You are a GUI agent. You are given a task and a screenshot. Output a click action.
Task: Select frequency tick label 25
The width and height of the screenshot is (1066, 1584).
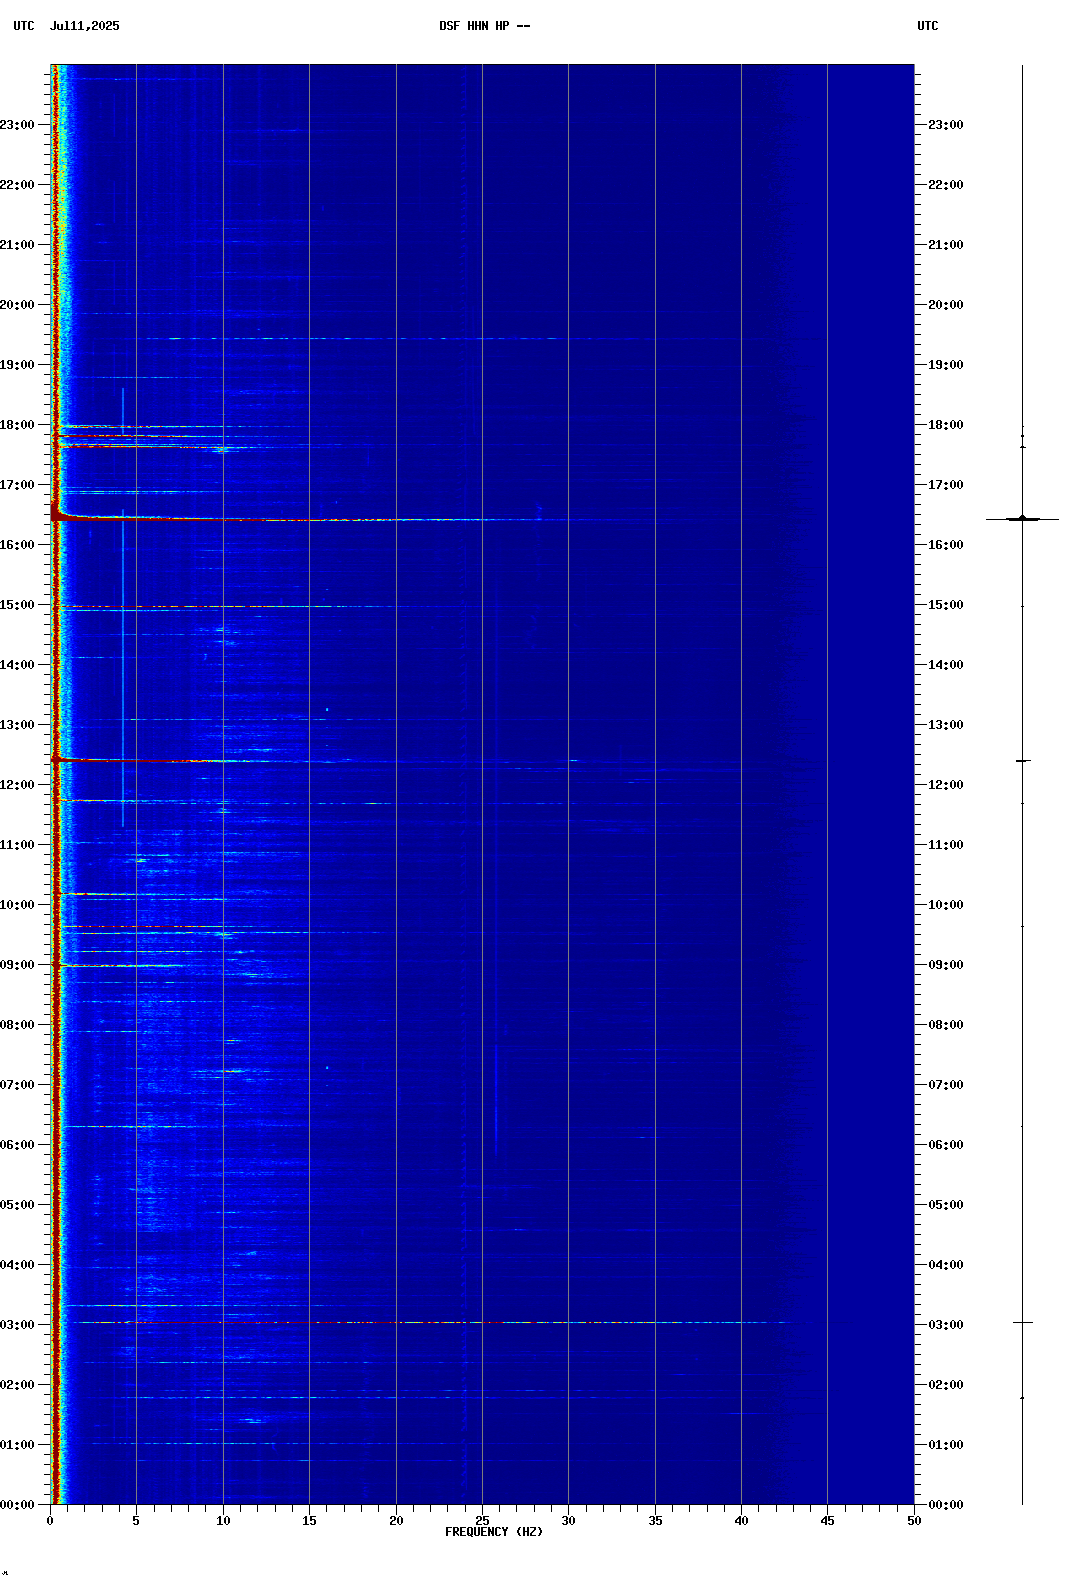(x=482, y=1521)
